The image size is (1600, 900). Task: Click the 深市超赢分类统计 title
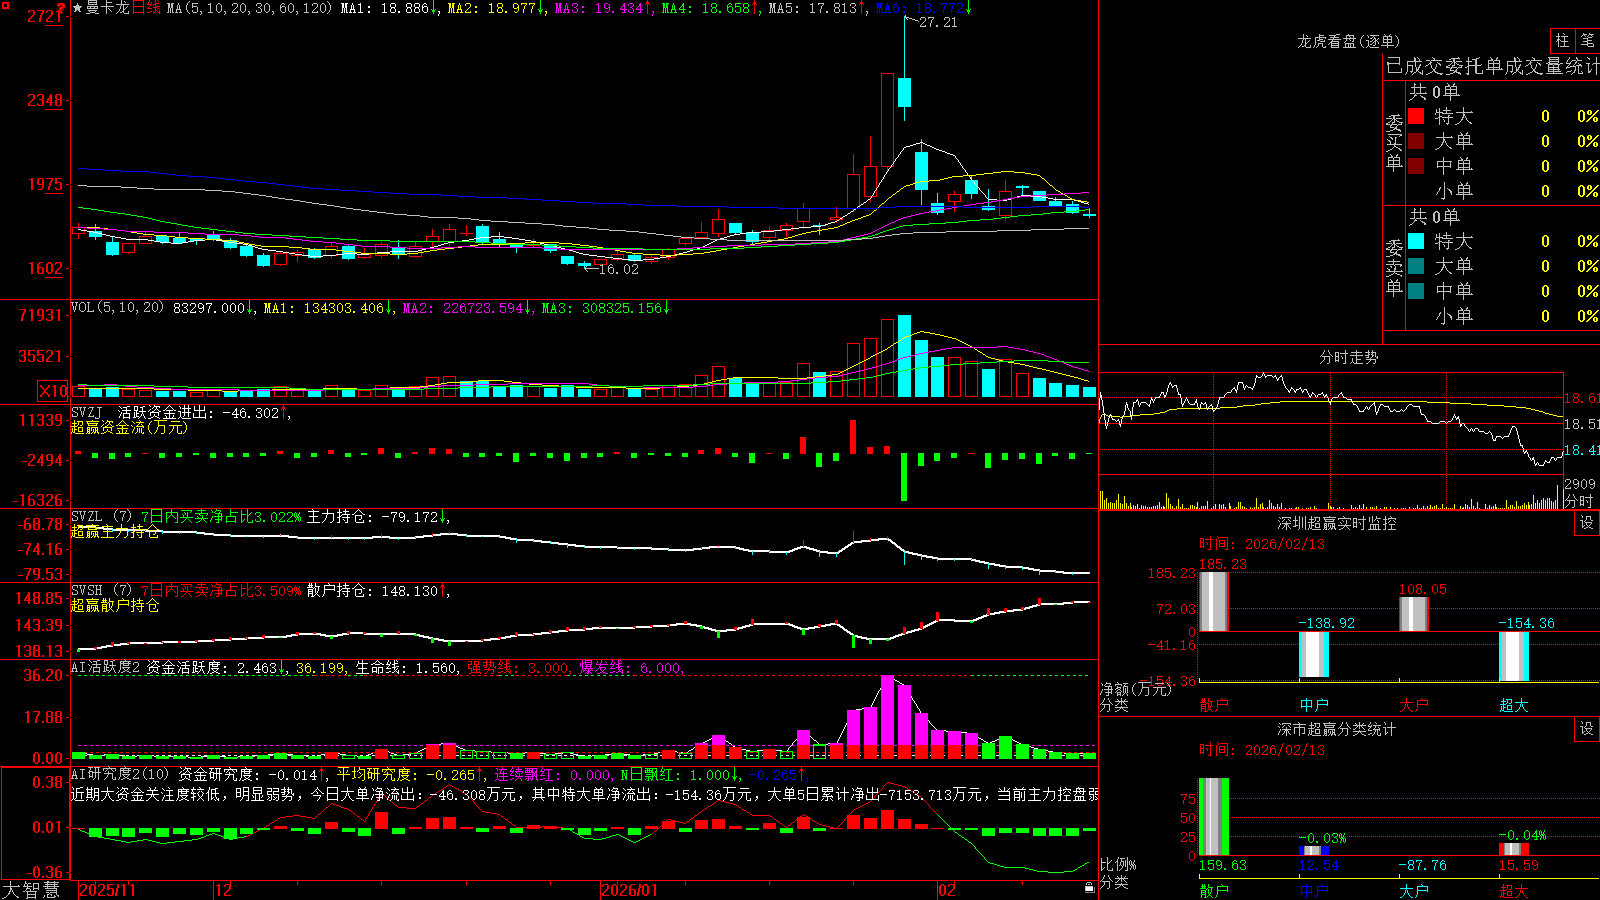[1336, 729]
